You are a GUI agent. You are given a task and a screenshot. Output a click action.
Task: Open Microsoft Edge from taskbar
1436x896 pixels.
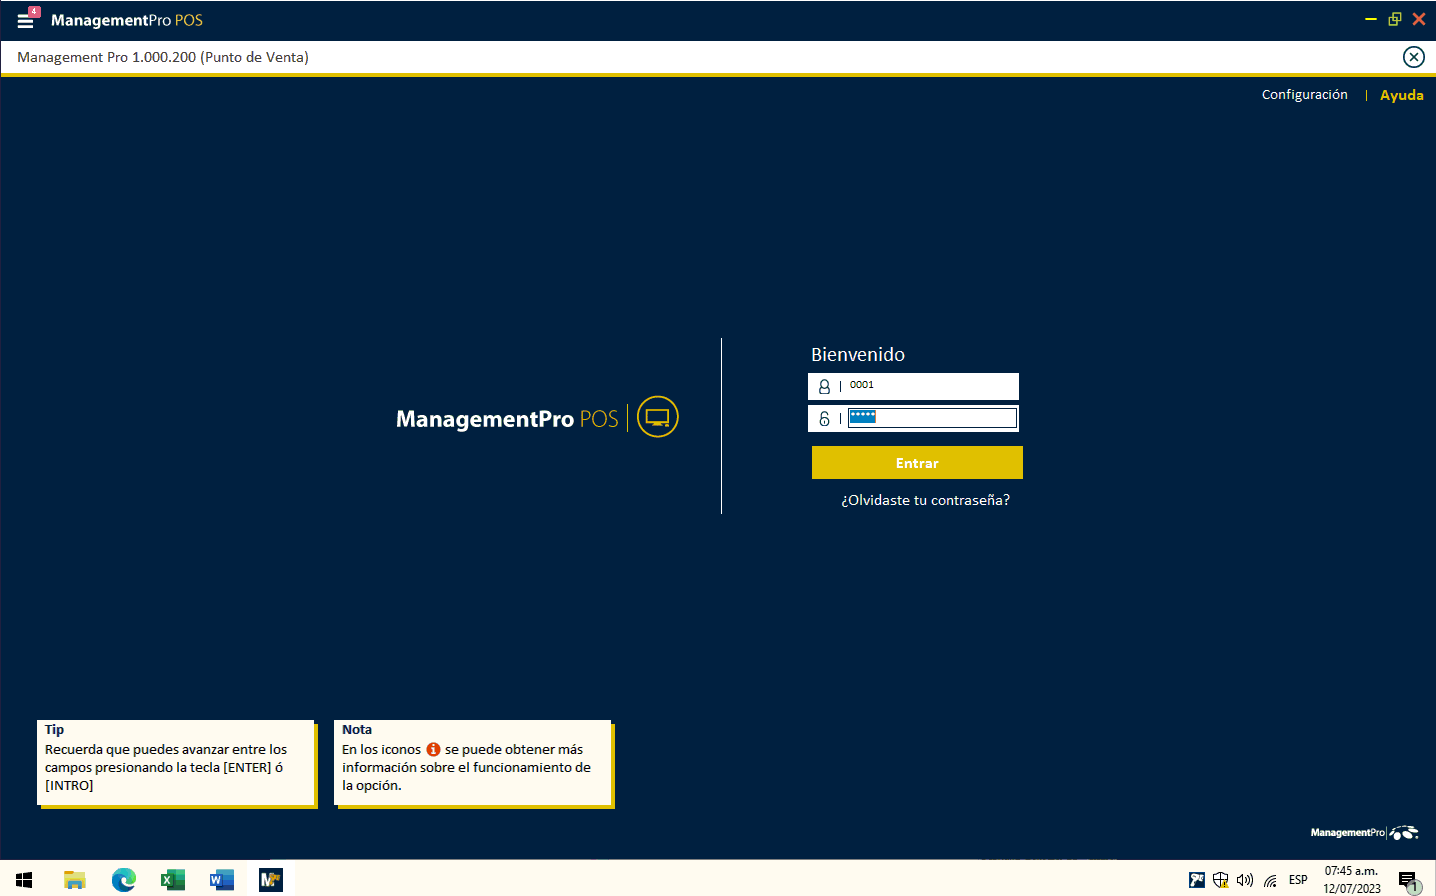pos(124,880)
